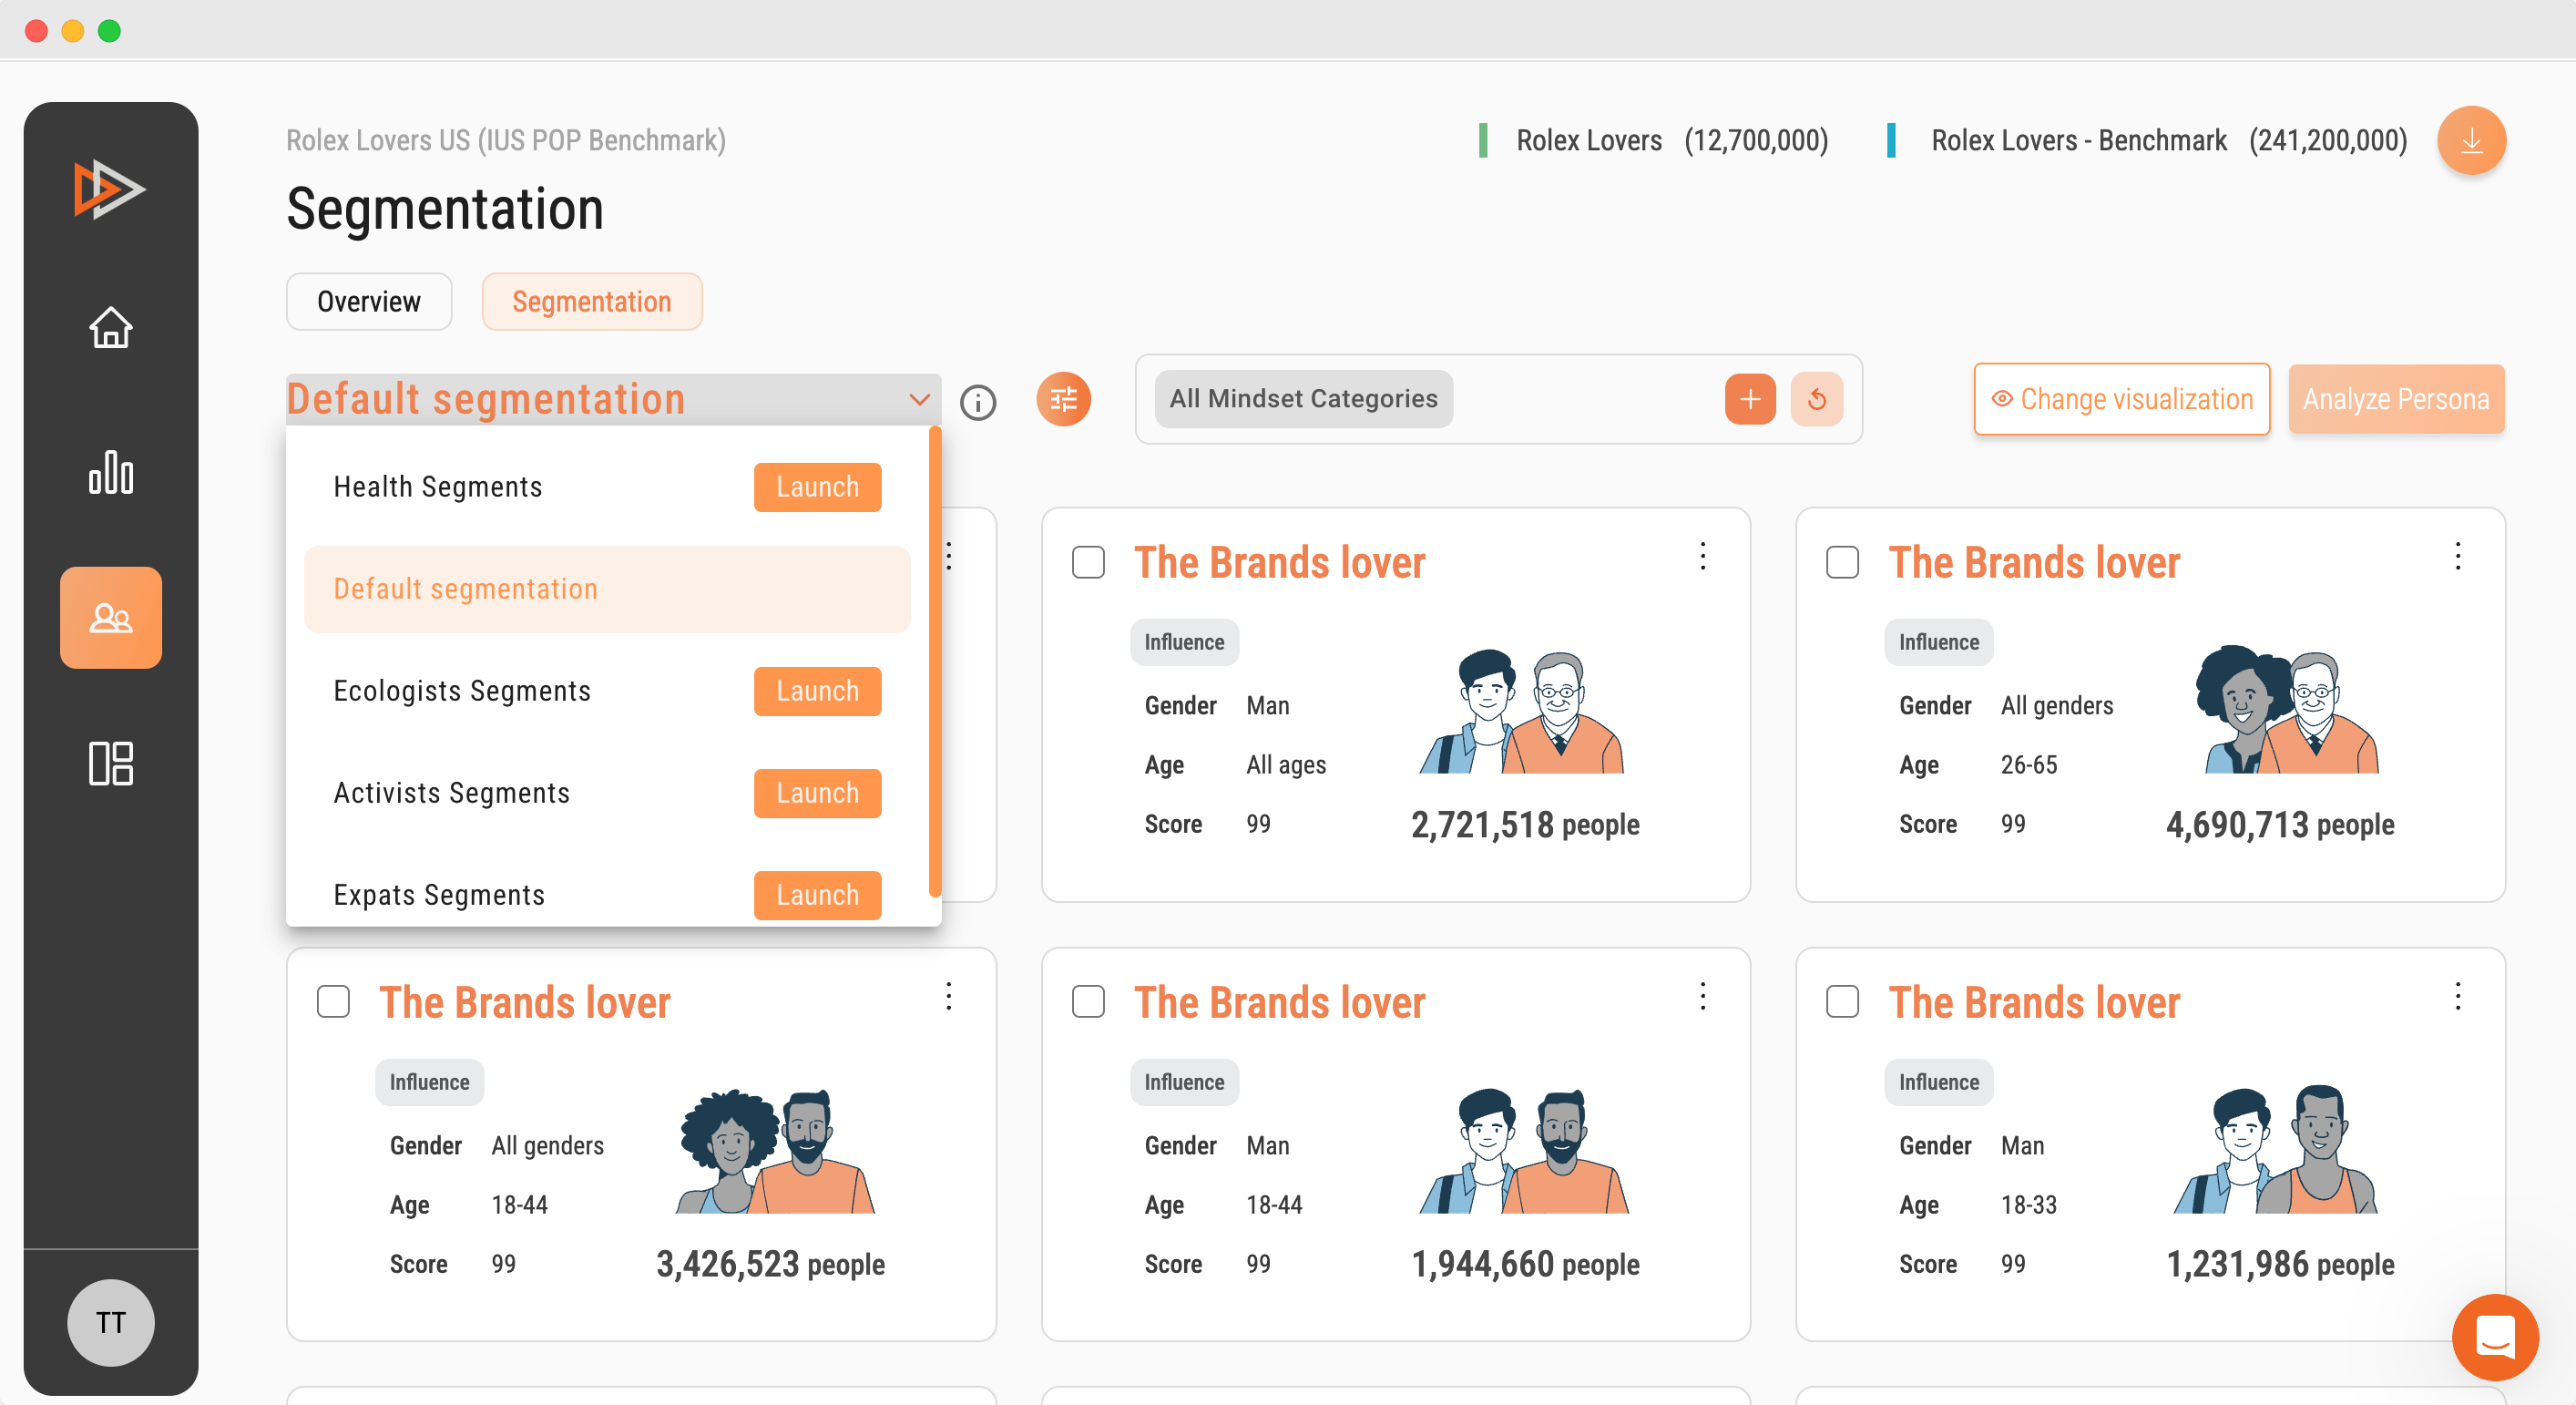
Task: Check the 3,426,523 people persona card
Action: click(x=333, y=1001)
